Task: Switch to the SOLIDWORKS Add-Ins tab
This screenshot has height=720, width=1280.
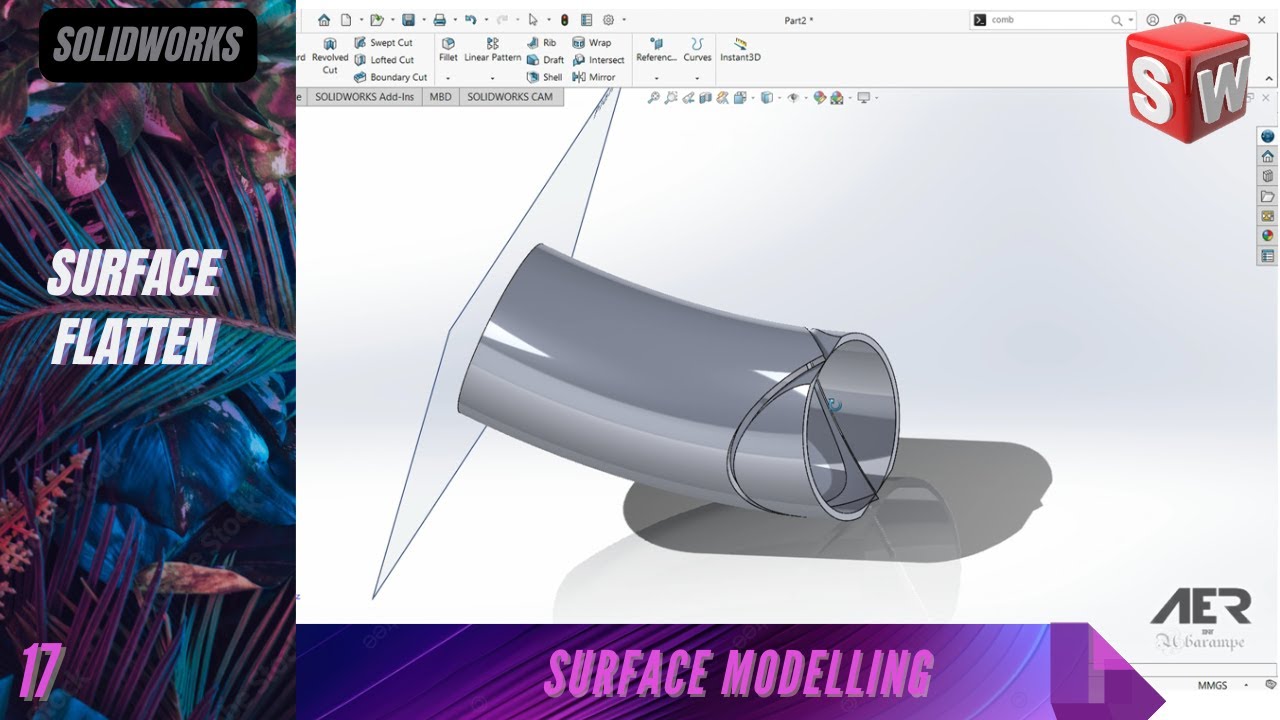Action: 364,97
